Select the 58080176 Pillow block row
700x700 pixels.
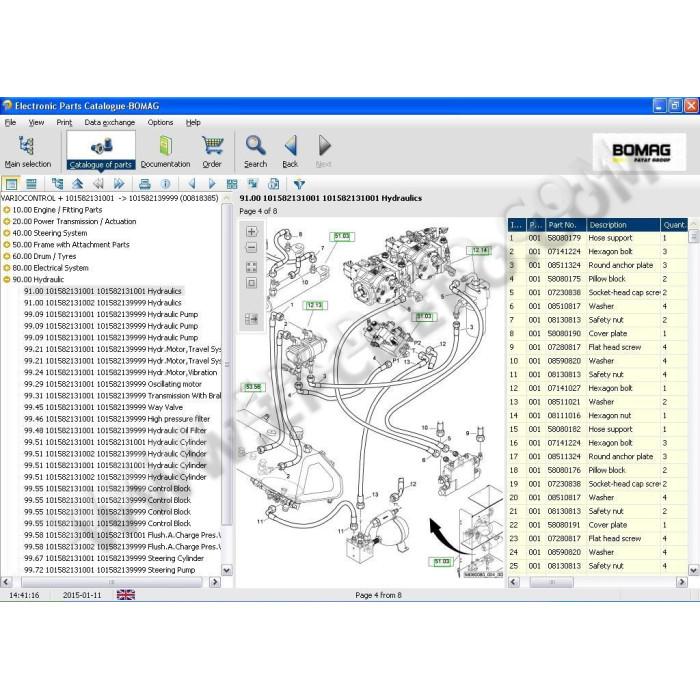[x=597, y=470]
